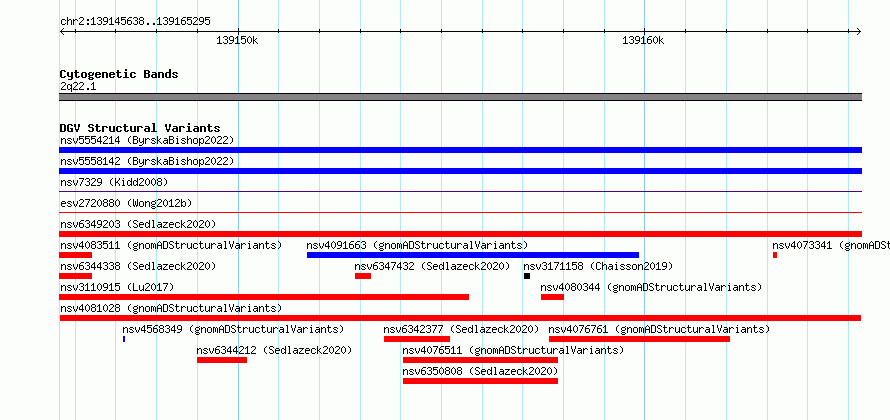Click the nsv3110915 (Lu2017) label
This screenshot has width=890, height=420.
[117, 287]
